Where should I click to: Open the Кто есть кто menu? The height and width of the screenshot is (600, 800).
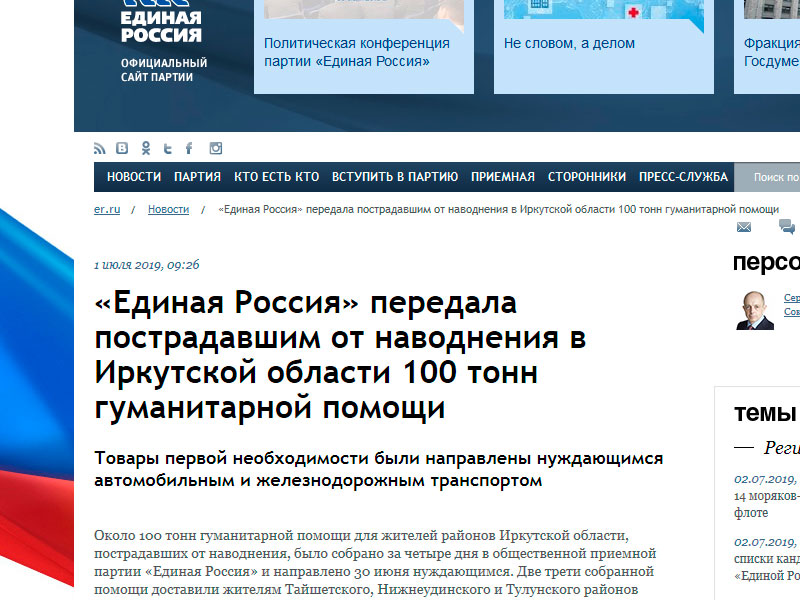[x=276, y=177]
